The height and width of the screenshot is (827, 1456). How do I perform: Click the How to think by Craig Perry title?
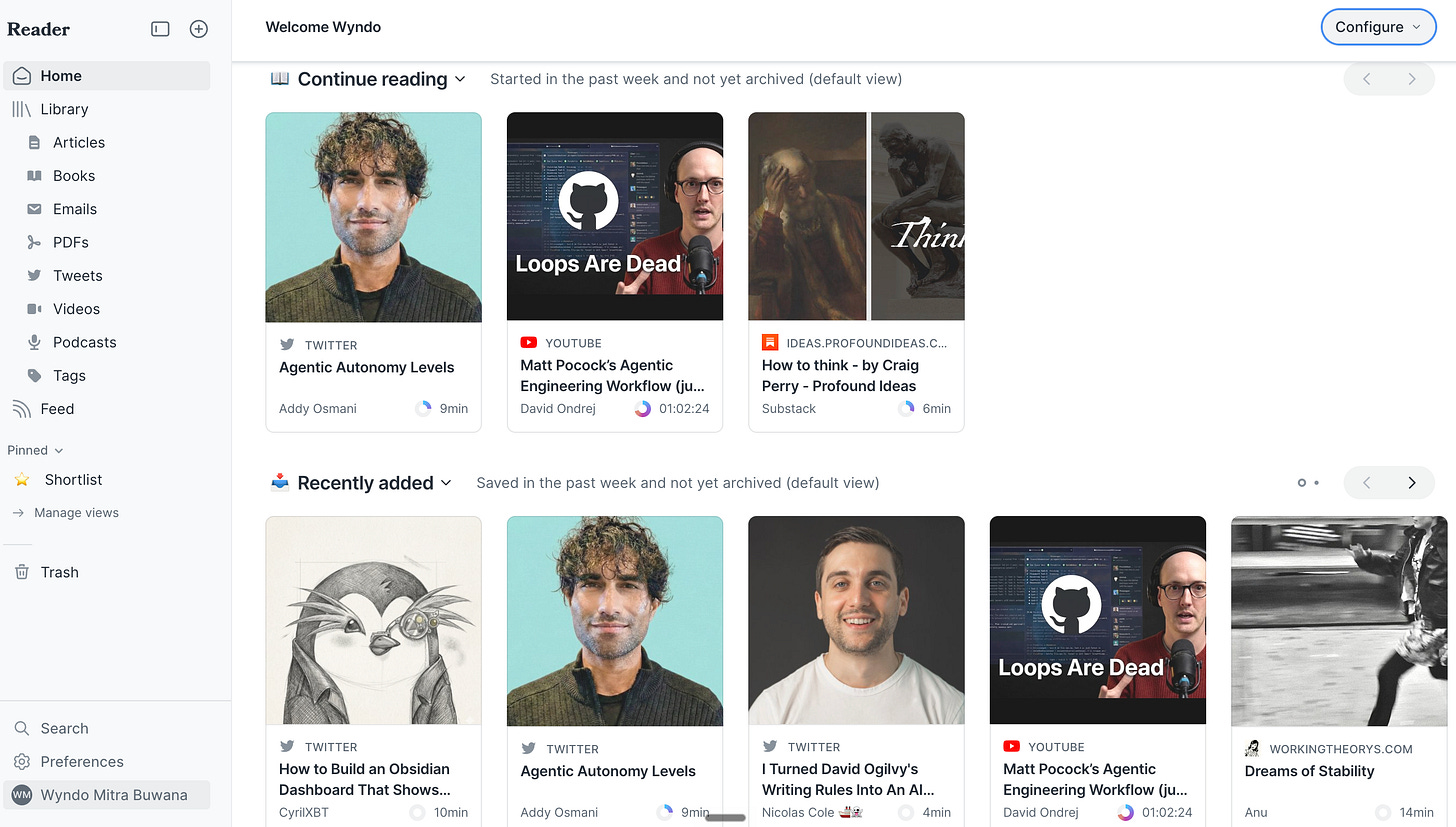coord(840,376)
